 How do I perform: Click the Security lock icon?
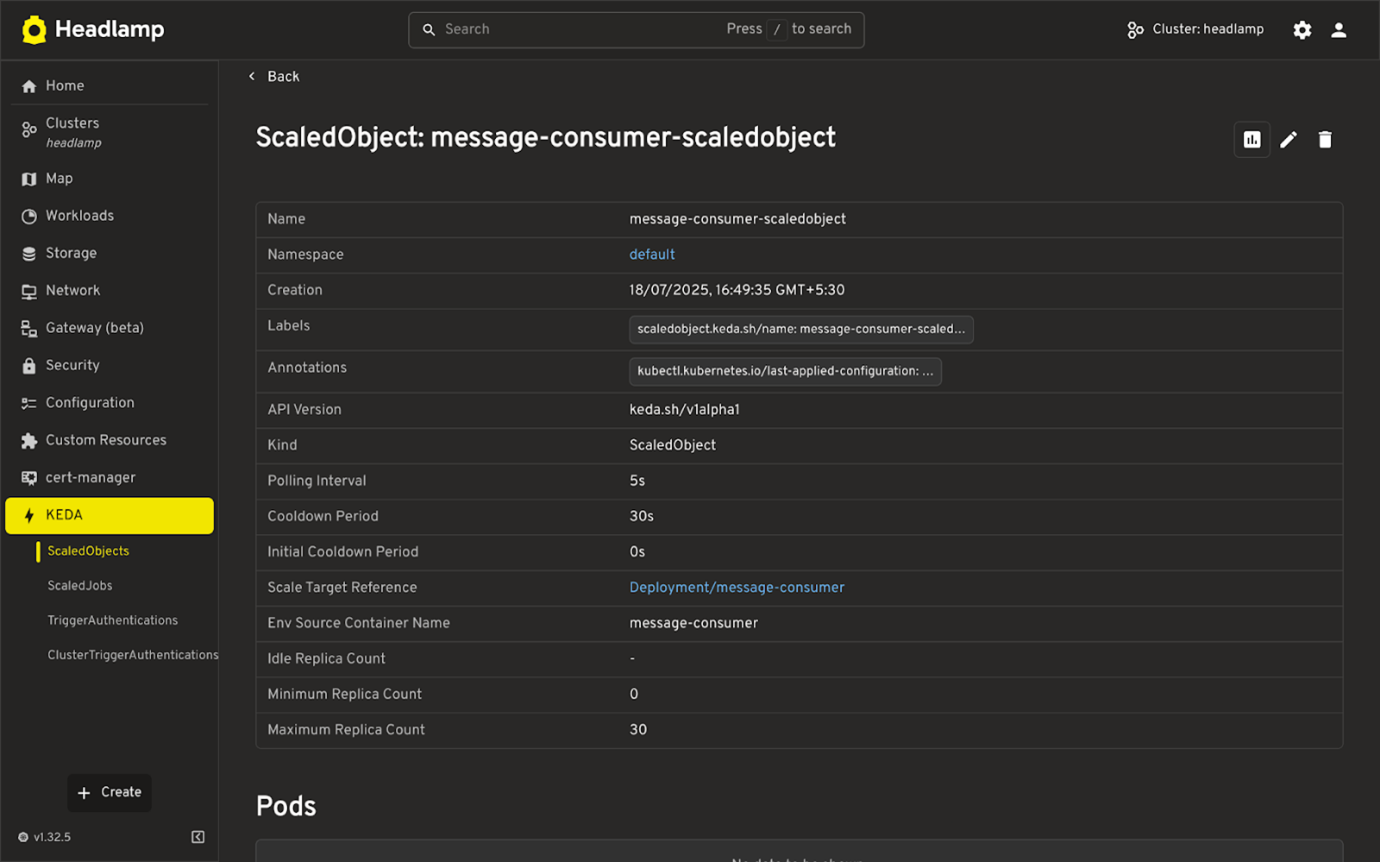tap(29, 366)
